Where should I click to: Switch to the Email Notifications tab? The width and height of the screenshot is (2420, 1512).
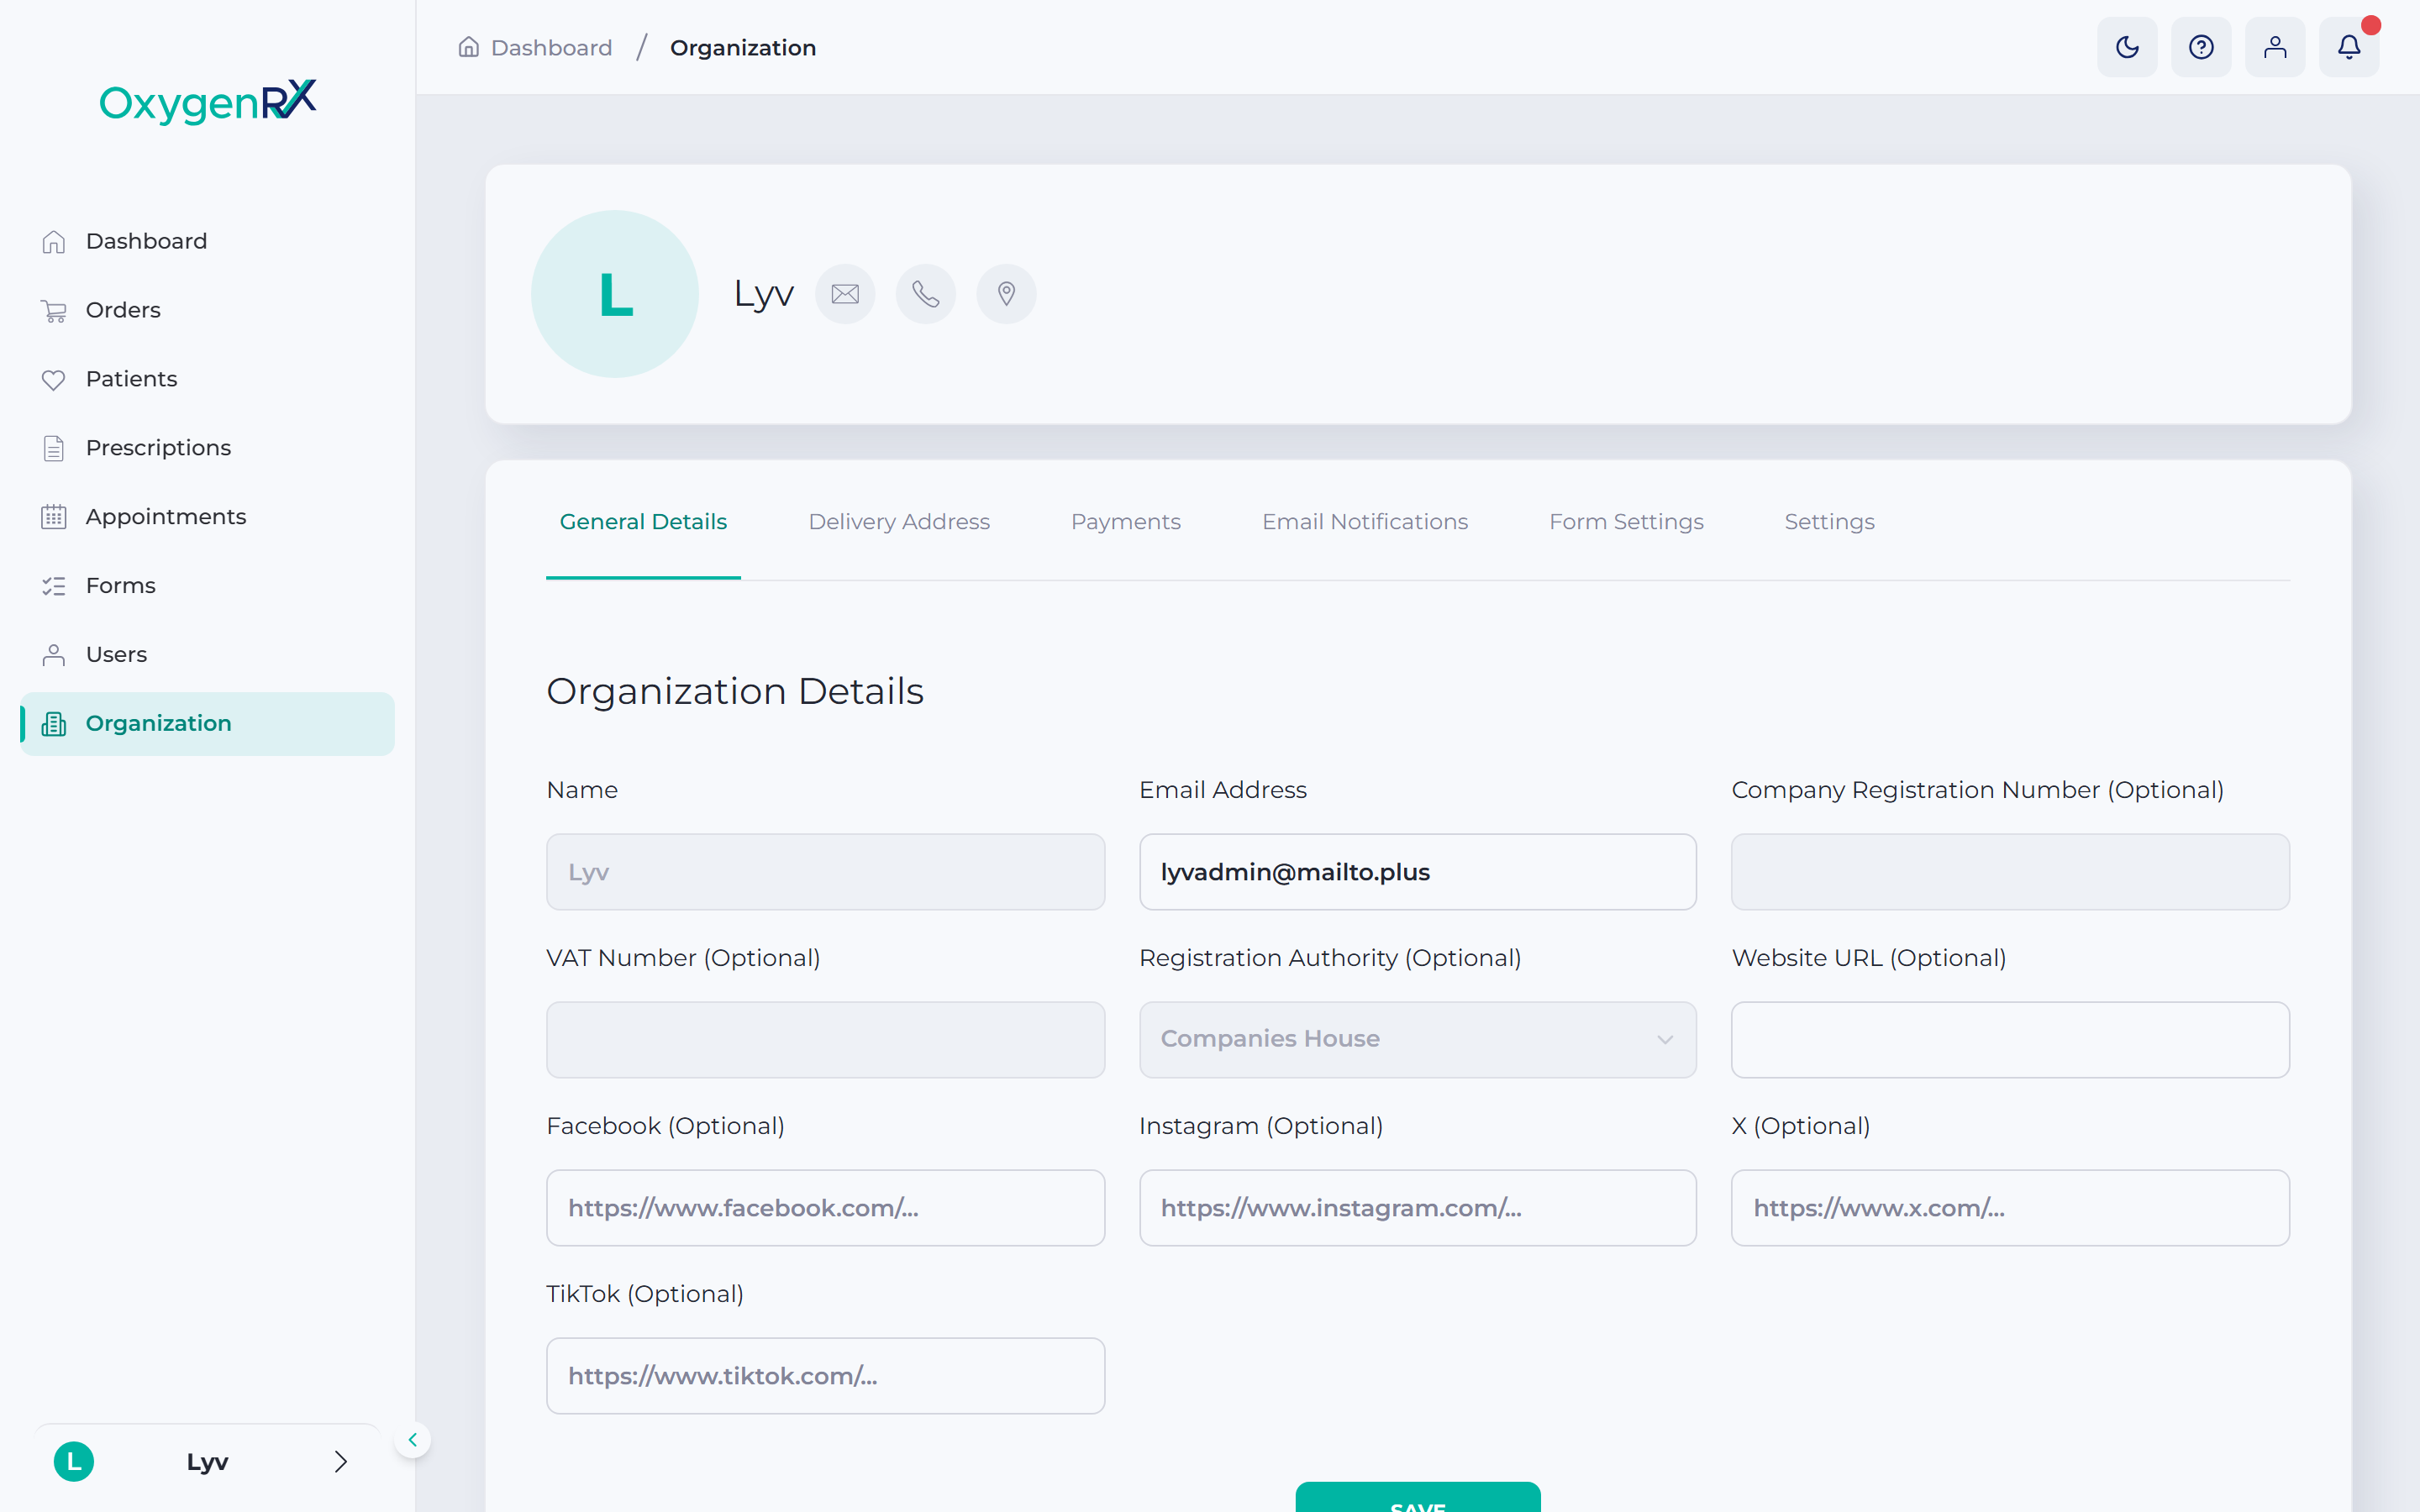point(1365,522)
